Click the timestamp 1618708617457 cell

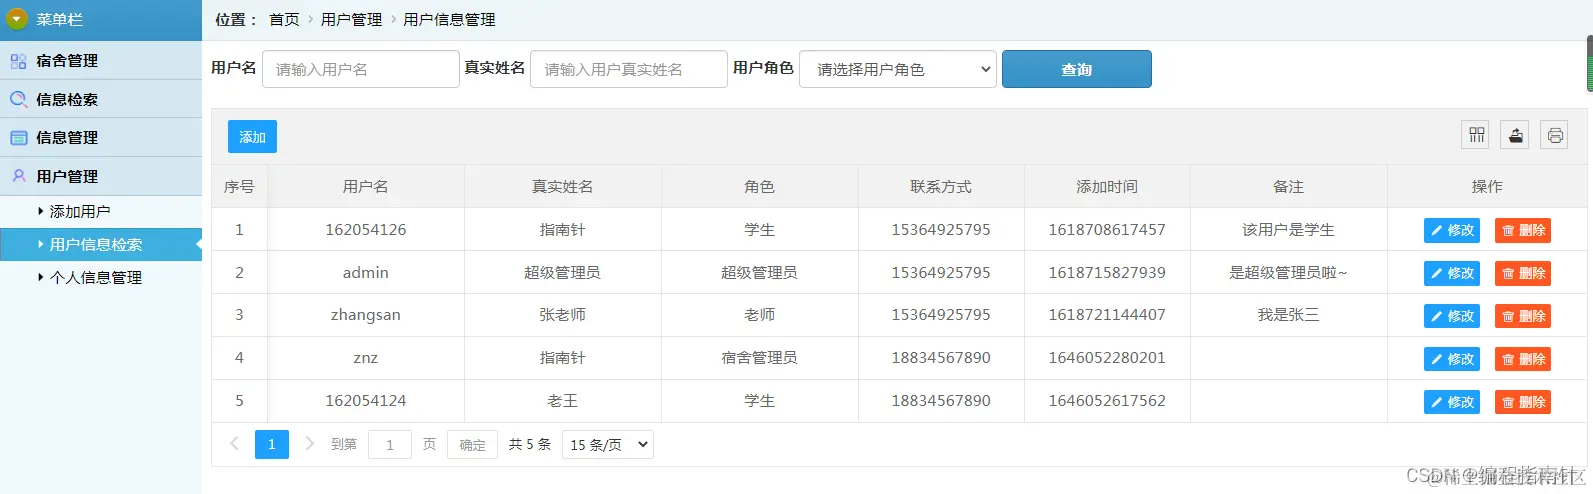[1107, 229]
